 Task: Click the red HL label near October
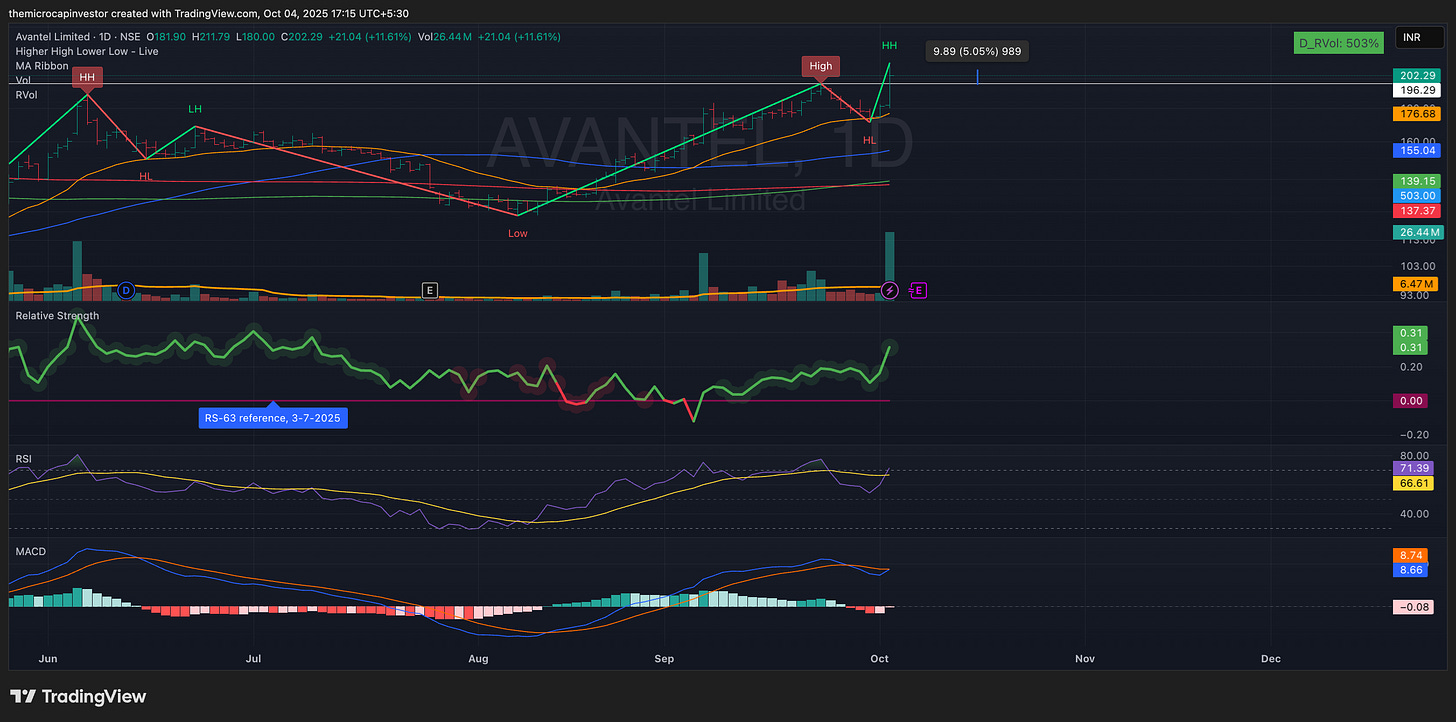[x=870, y=140]
